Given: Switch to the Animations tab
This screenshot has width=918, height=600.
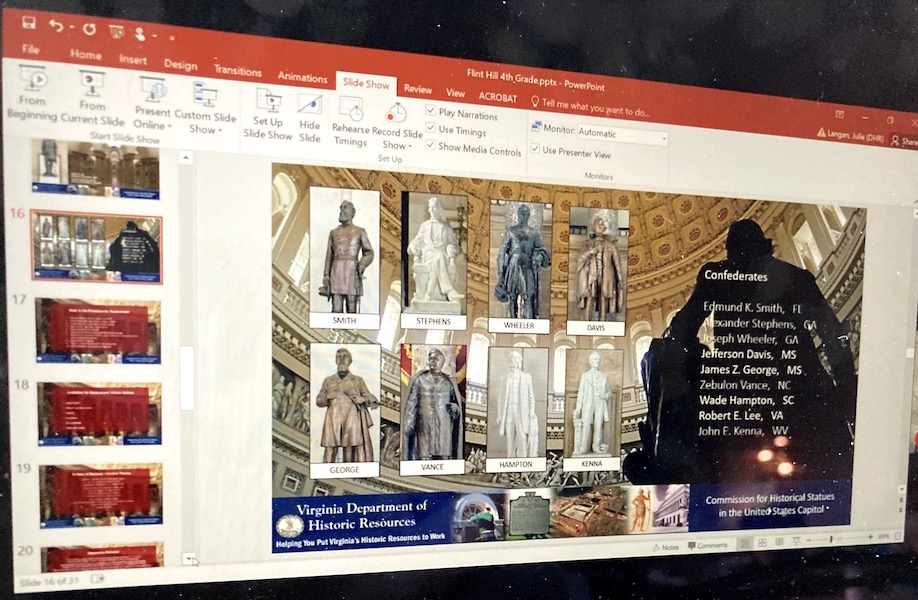Looking at the screenshot, I should click(x=302, y=77).
